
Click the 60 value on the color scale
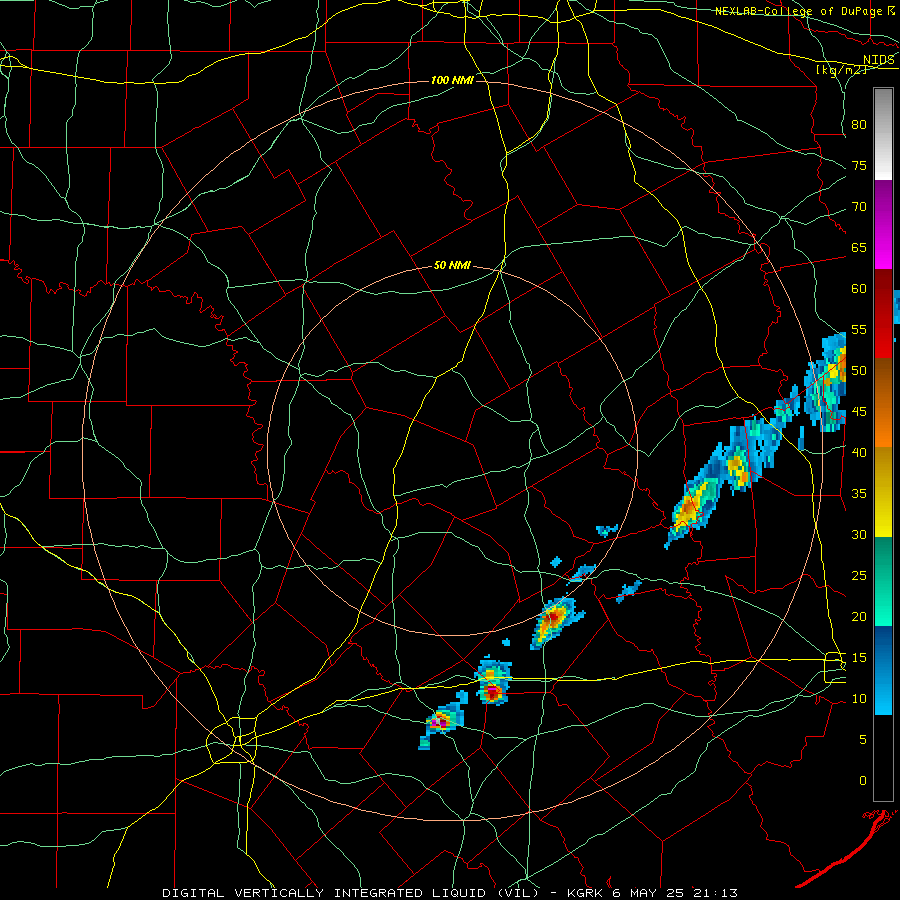pos(859,289)
